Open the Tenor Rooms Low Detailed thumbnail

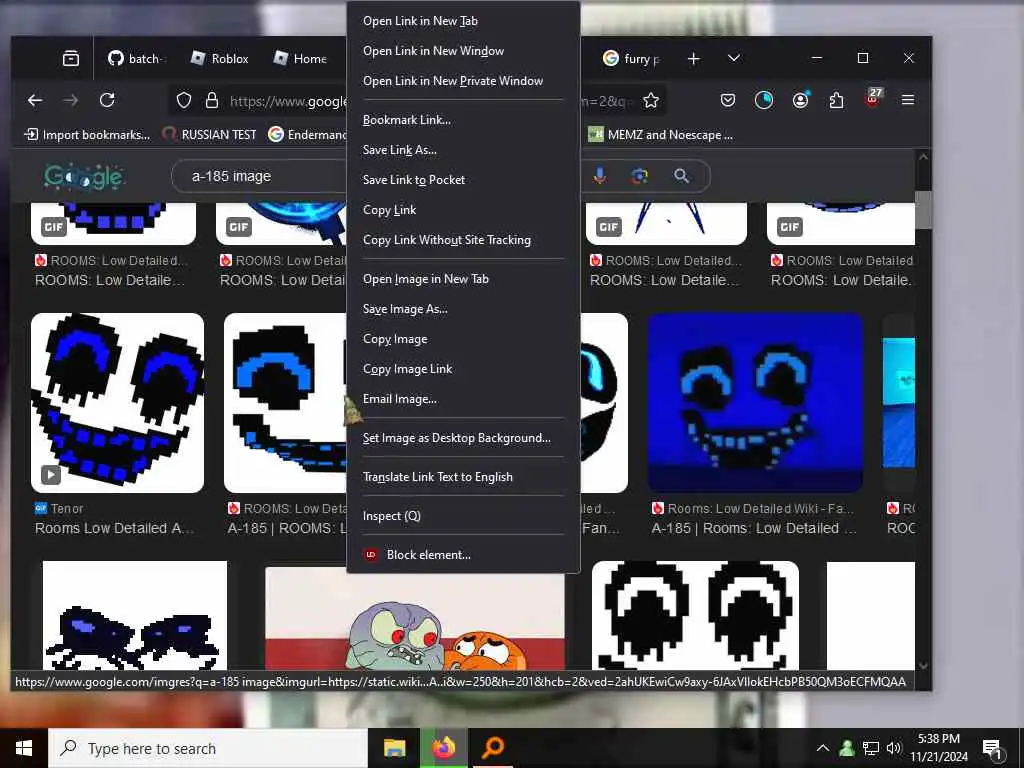click(x=118, y=403)
